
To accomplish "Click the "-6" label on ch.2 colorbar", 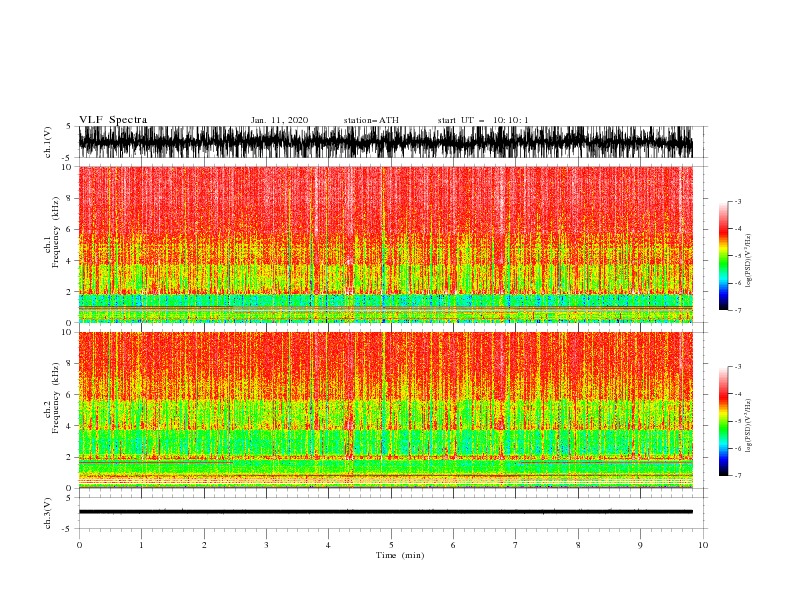I will pos(738,448).
